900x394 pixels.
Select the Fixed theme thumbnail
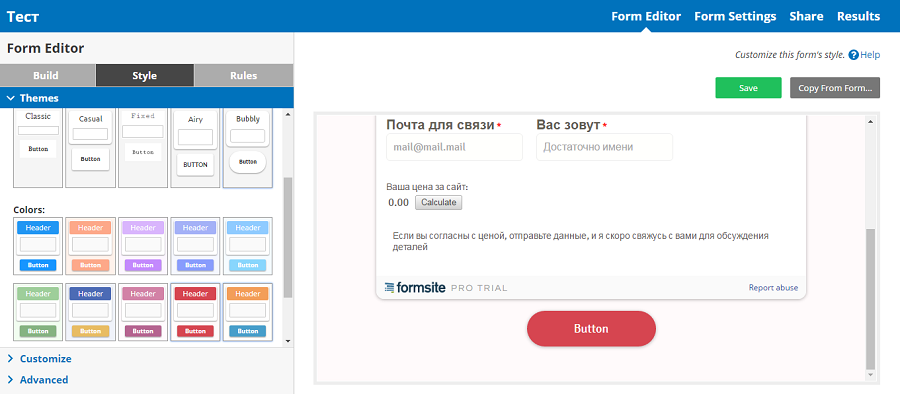143,148
